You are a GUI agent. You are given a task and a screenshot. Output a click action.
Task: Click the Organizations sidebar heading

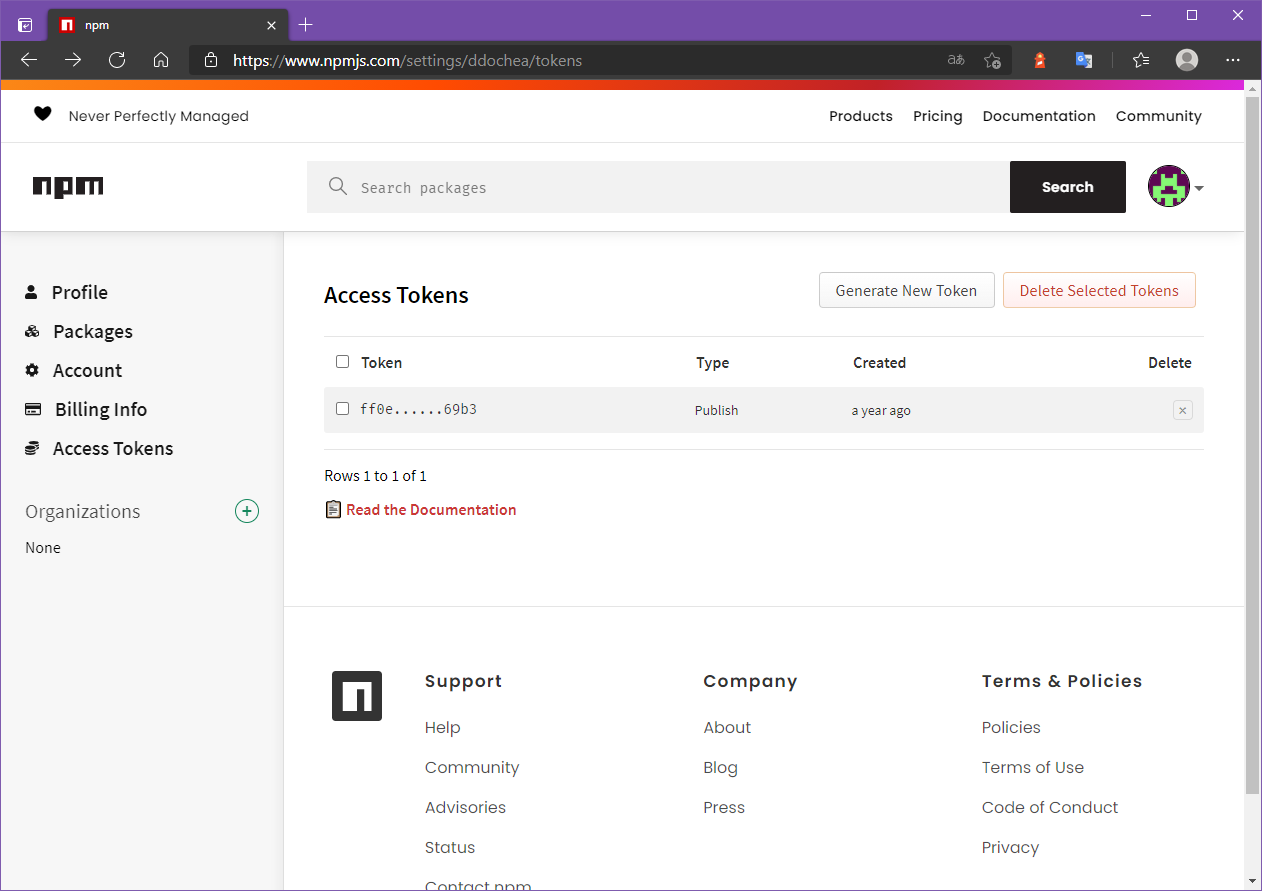(x=83, y=511)
